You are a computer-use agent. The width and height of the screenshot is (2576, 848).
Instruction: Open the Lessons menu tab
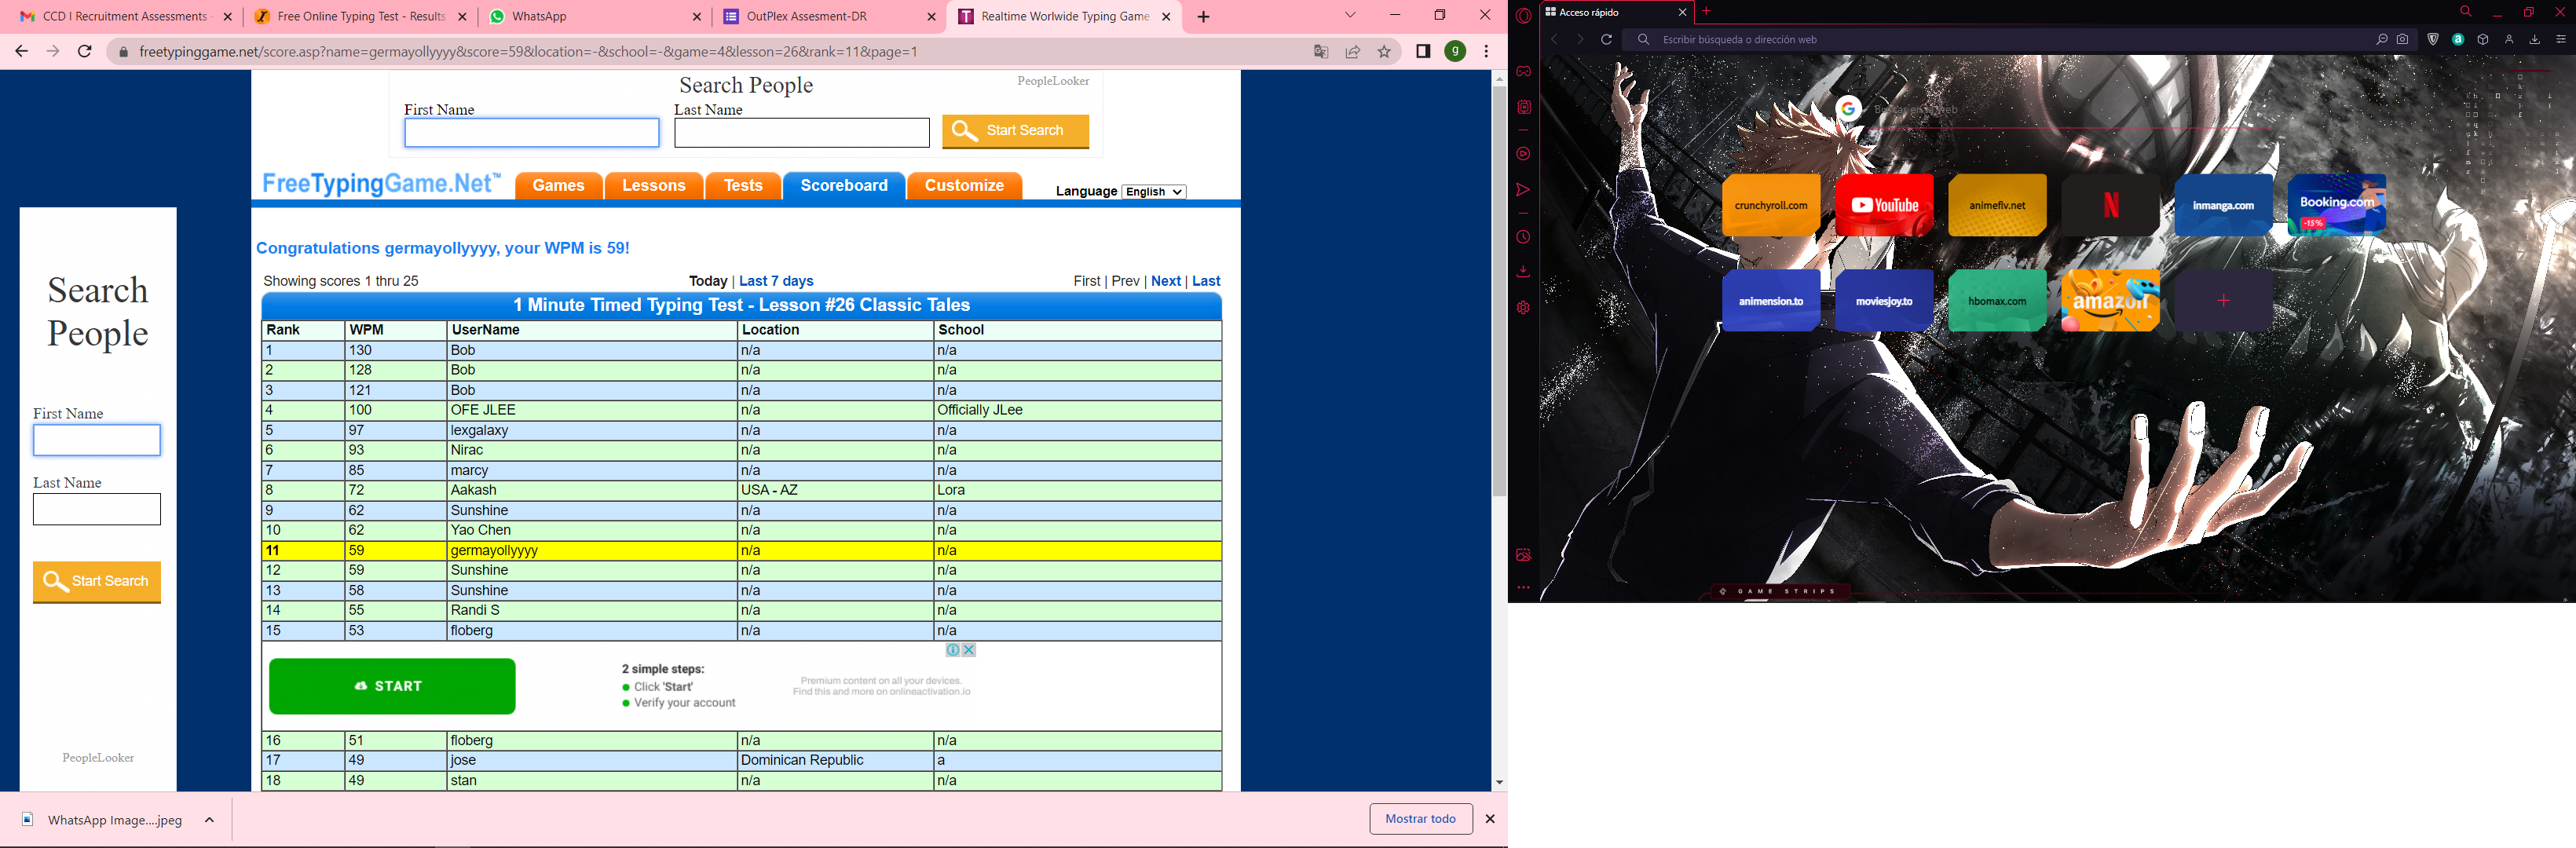click(x=653, y=186)
